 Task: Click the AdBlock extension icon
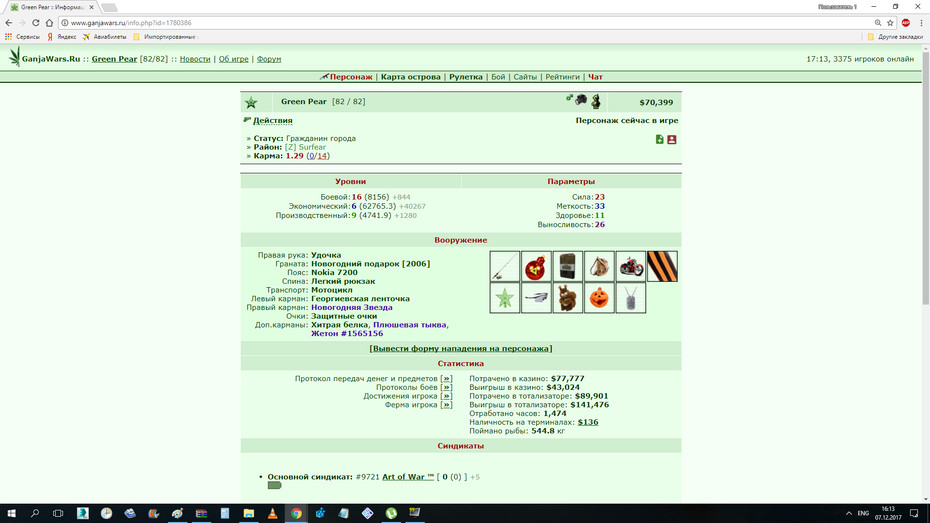(906, 23)
